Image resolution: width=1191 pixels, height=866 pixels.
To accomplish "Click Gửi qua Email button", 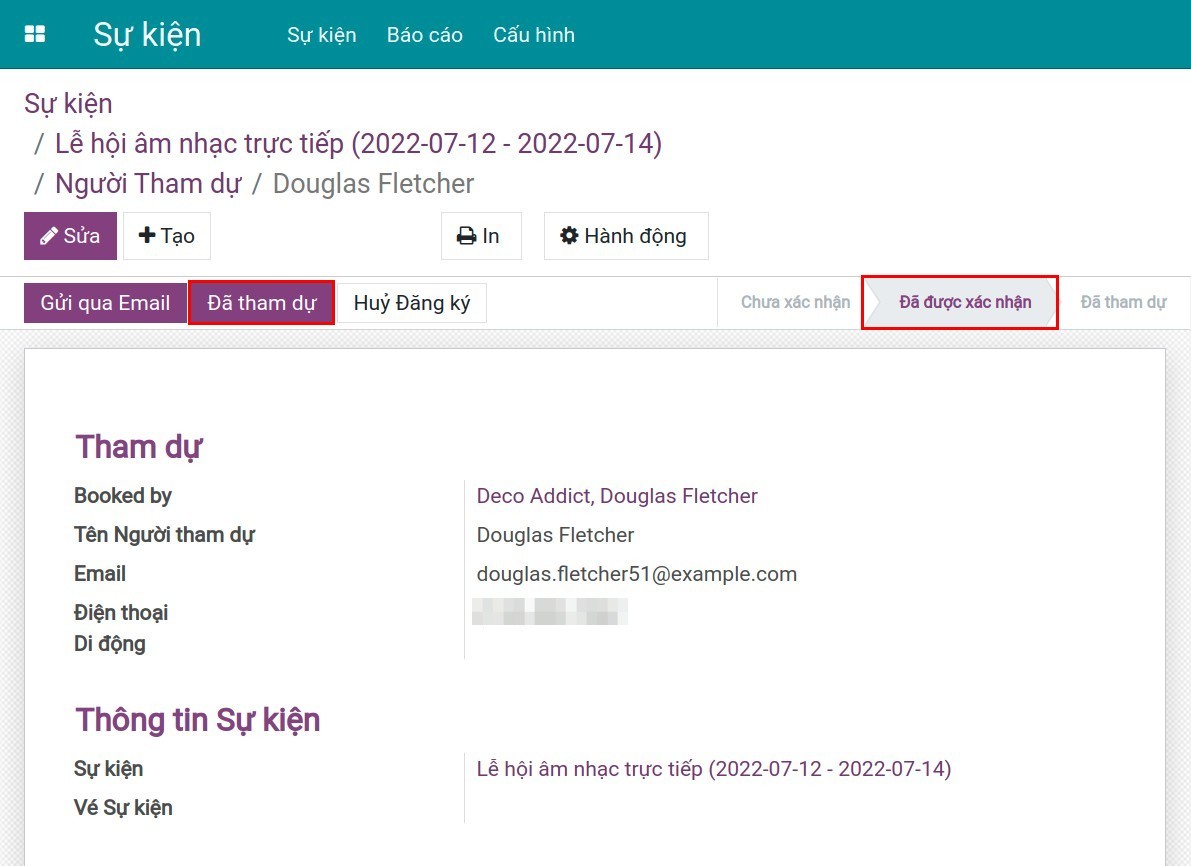I will (105, 303).
